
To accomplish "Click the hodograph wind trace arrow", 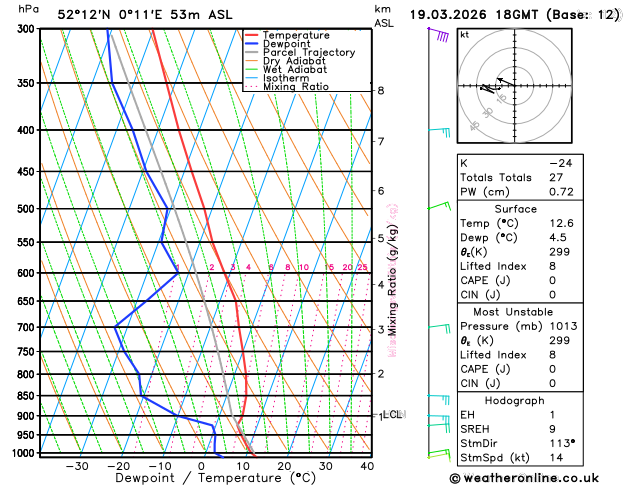I will point(505,81).
